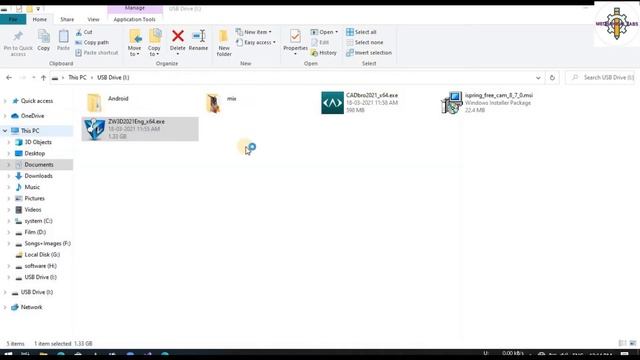Select Local Disk (G:) drive
The width and height of the screenshot is (640, 360).
(x=42, y=254)
